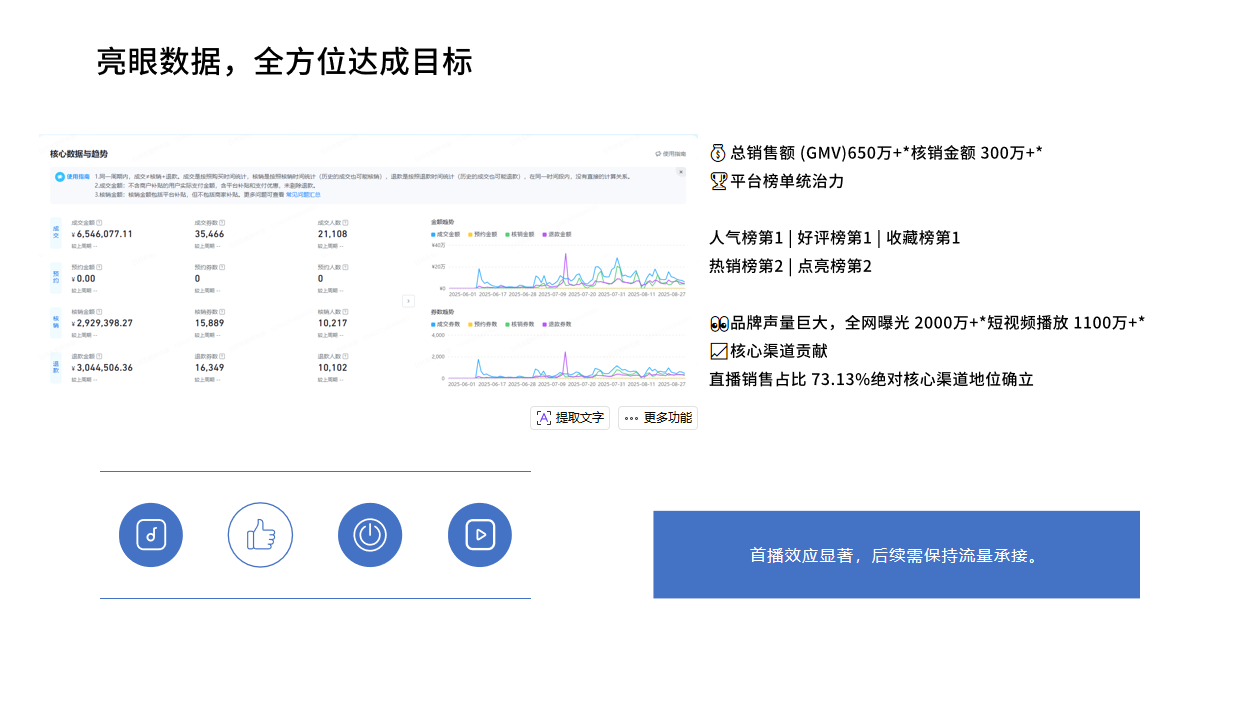Expand panel with the right chevron arrow
Screen dimensions: 1257x701
pyautogui.click(x=408, y=301)
